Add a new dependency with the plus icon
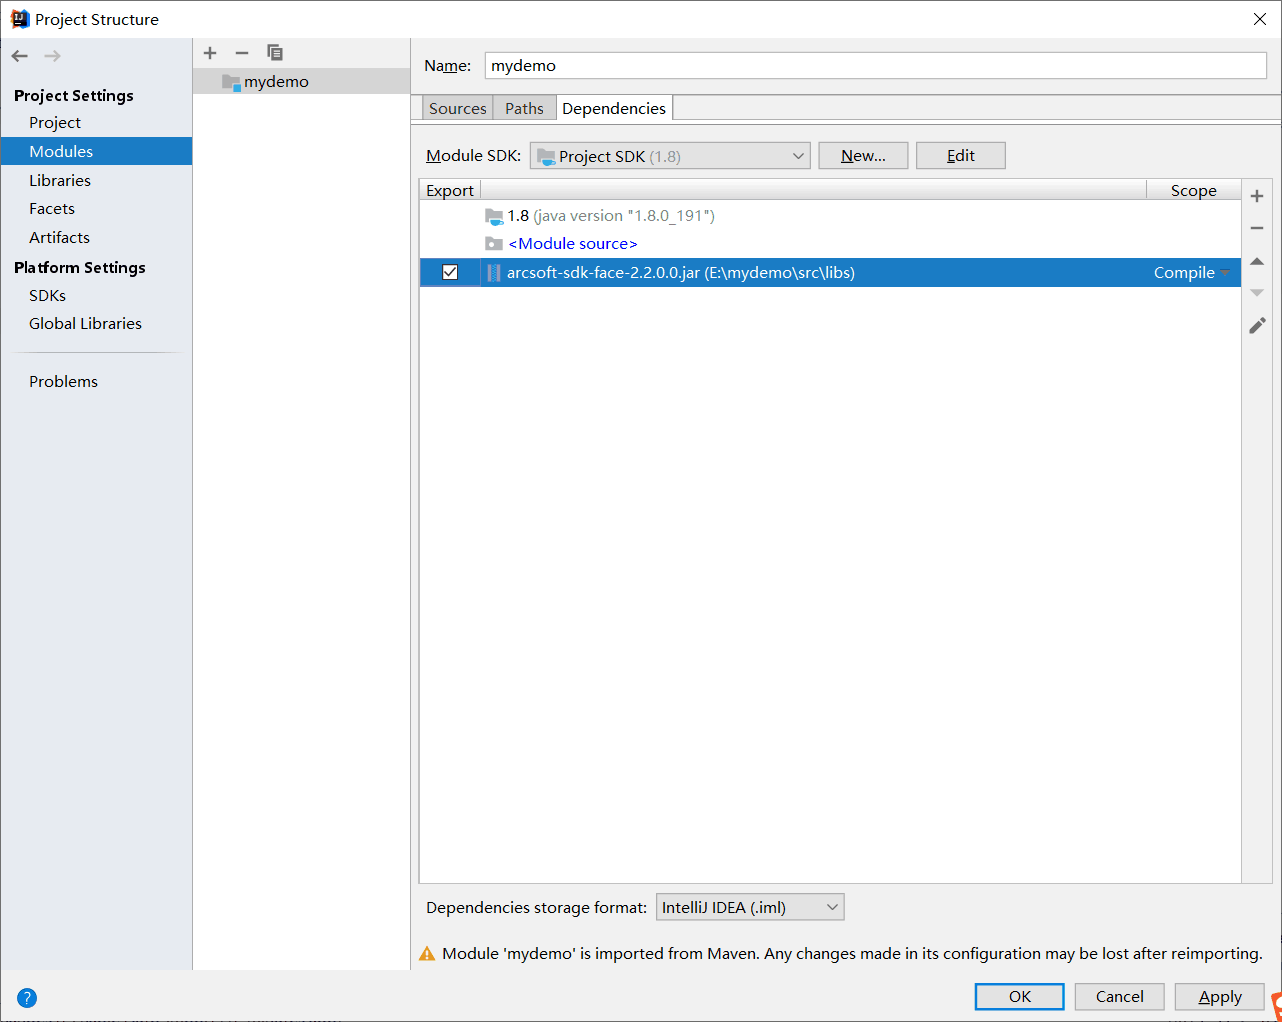This screenshot has width=1282, height=1022. coord(1257,196)
